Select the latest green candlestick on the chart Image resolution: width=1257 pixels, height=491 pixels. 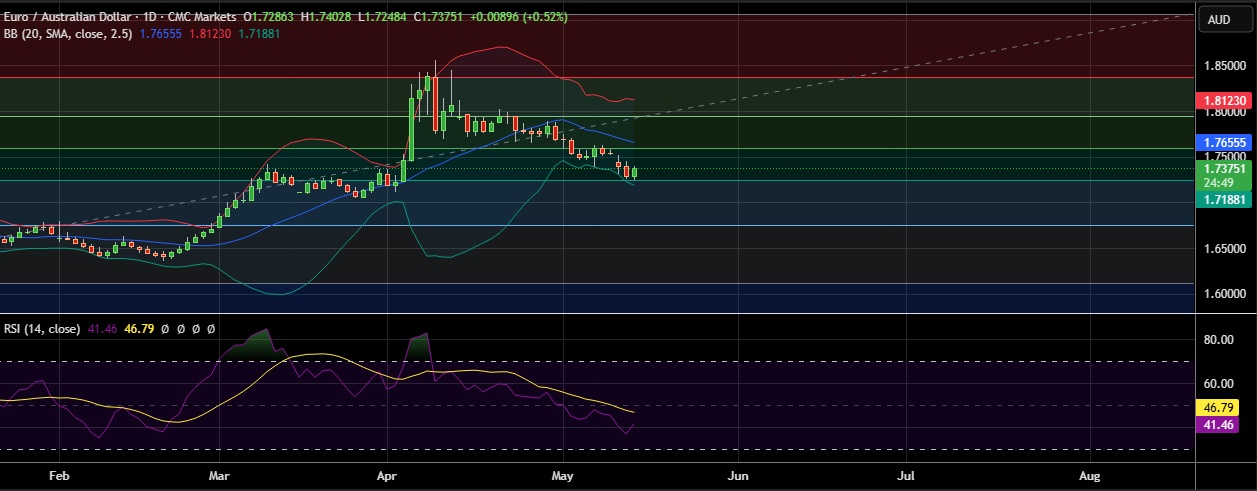point(634,172)
